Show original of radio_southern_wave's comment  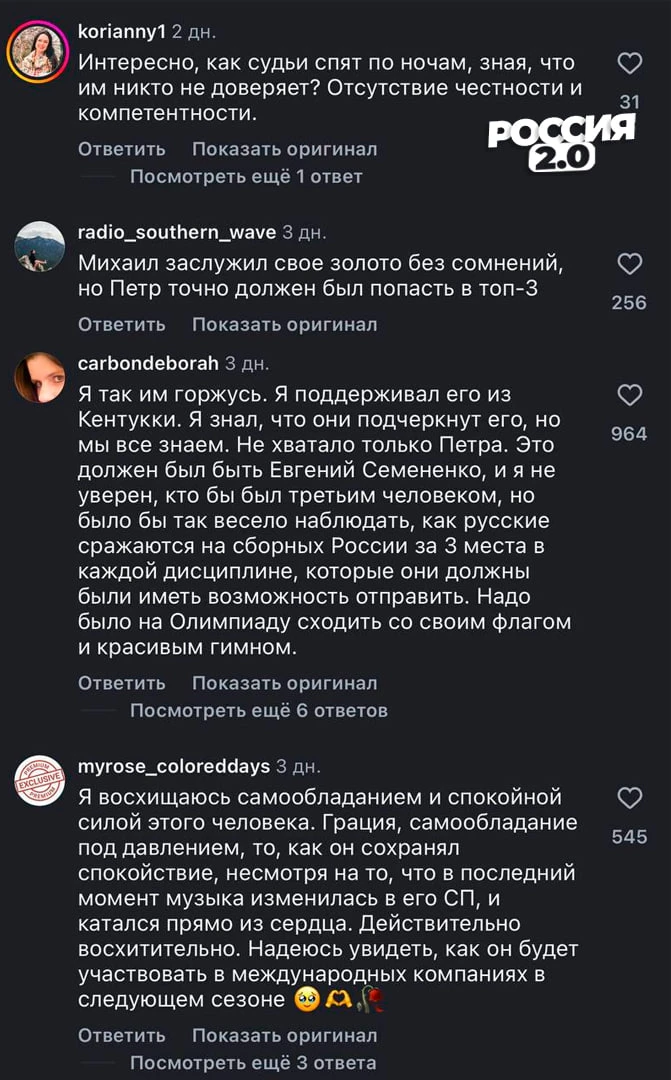pos(284,324)
